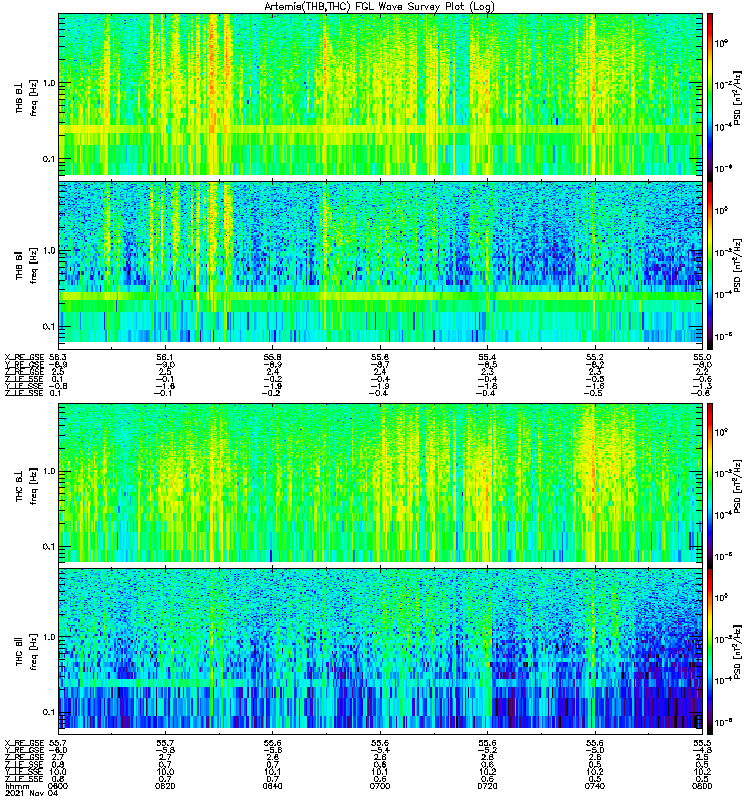750x800 pixels.
Task: Click the 'hhmm' time axis label
Action: point(17,786)
